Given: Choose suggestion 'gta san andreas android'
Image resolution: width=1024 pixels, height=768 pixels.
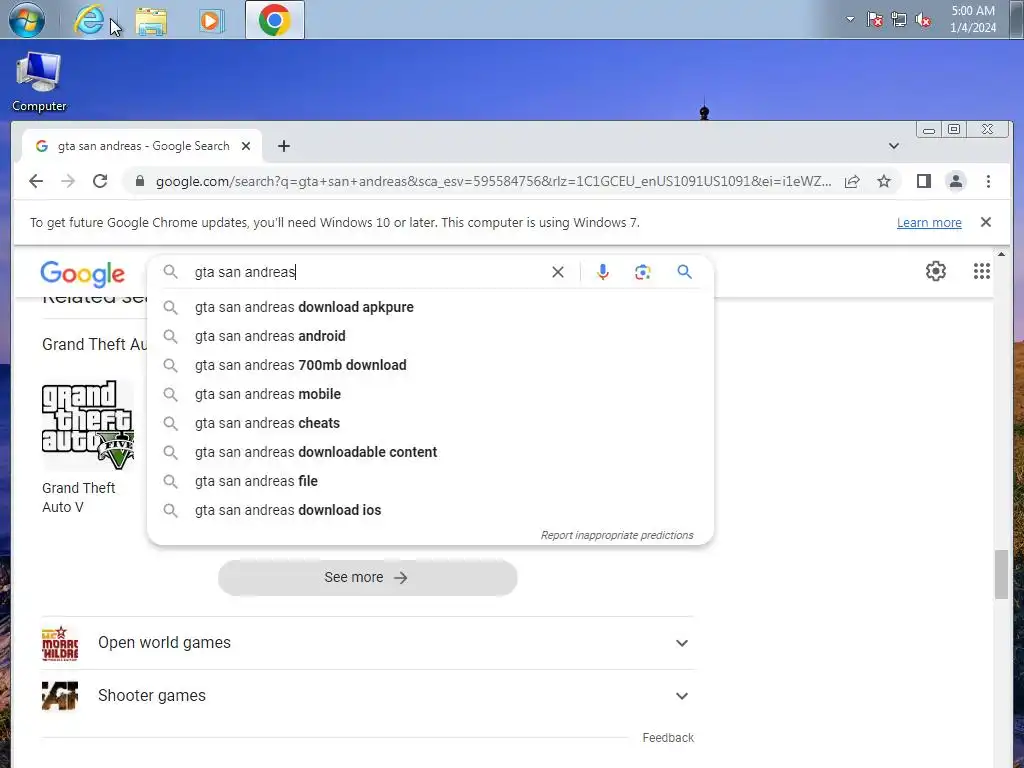Looking at the screenshot, I should coord(430,336).
